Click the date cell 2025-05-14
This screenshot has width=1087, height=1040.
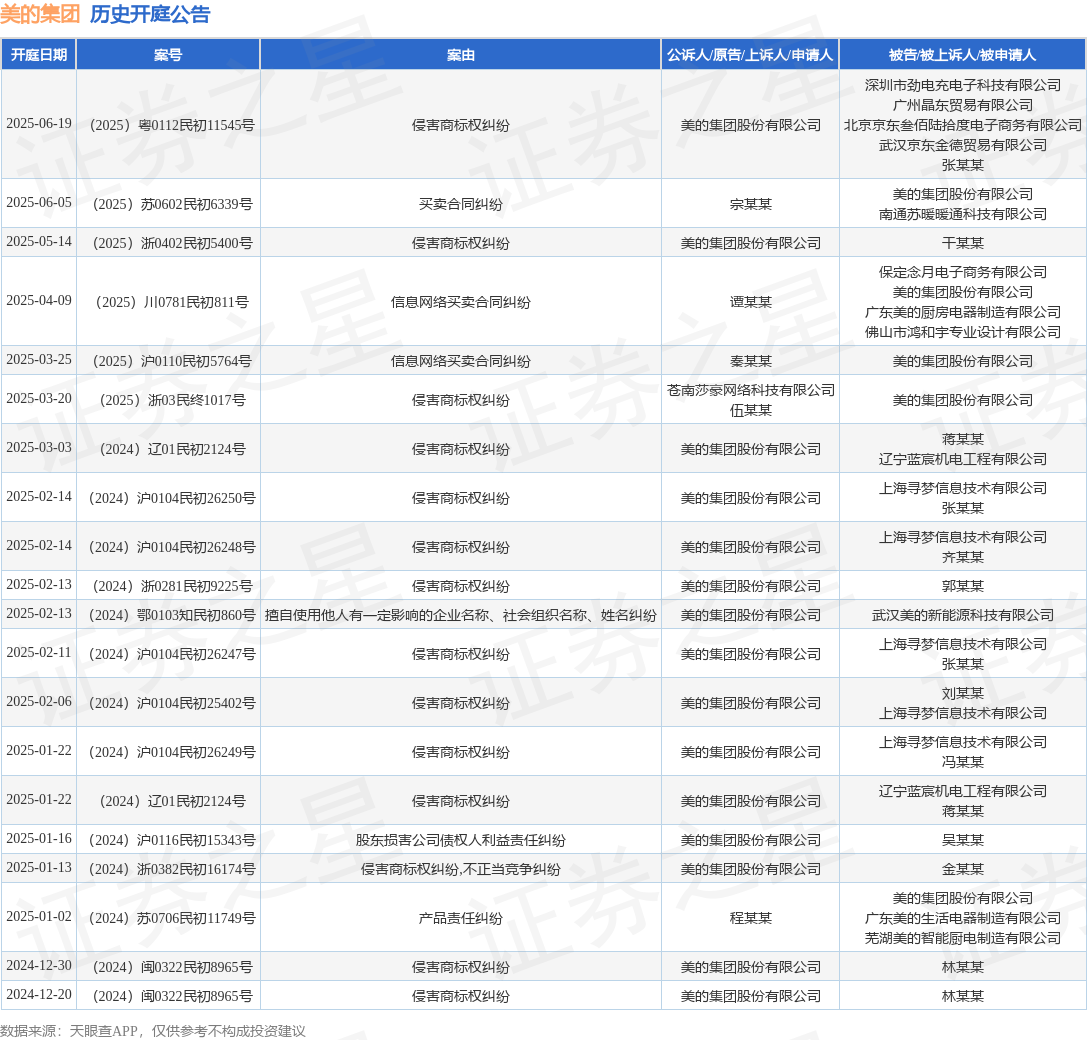coord(39,241)
